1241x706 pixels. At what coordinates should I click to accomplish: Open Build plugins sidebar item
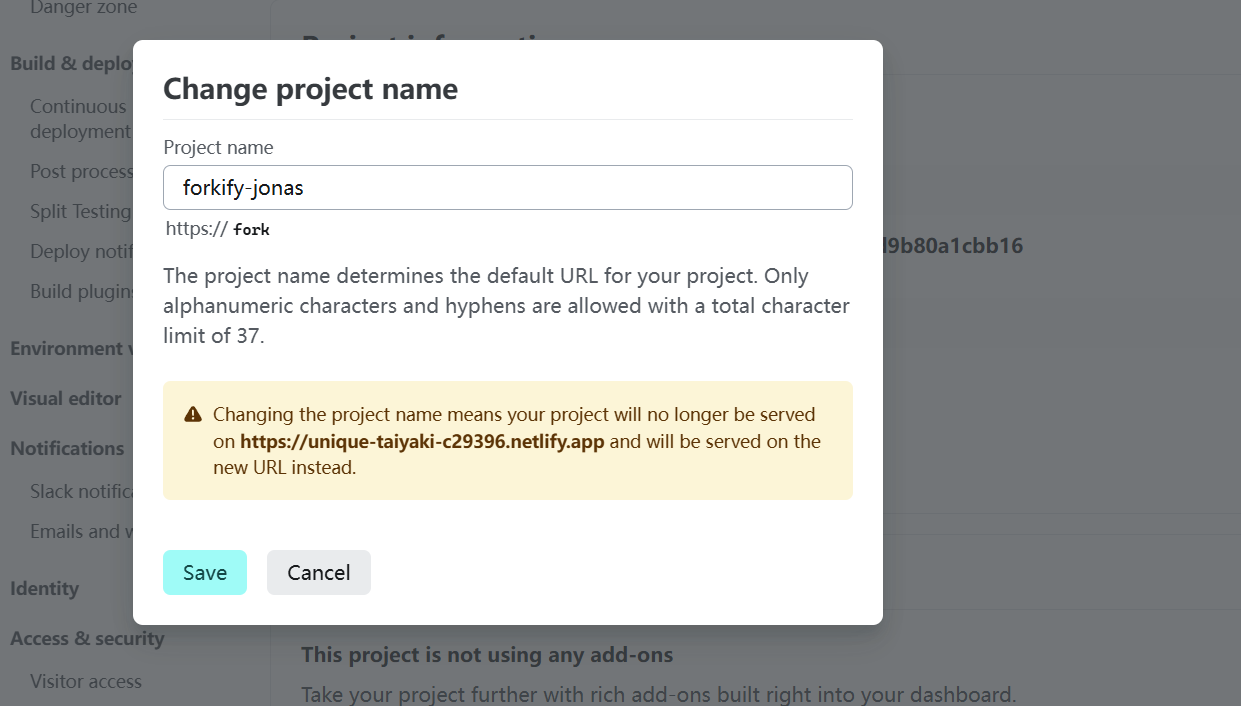click(81, 291)
